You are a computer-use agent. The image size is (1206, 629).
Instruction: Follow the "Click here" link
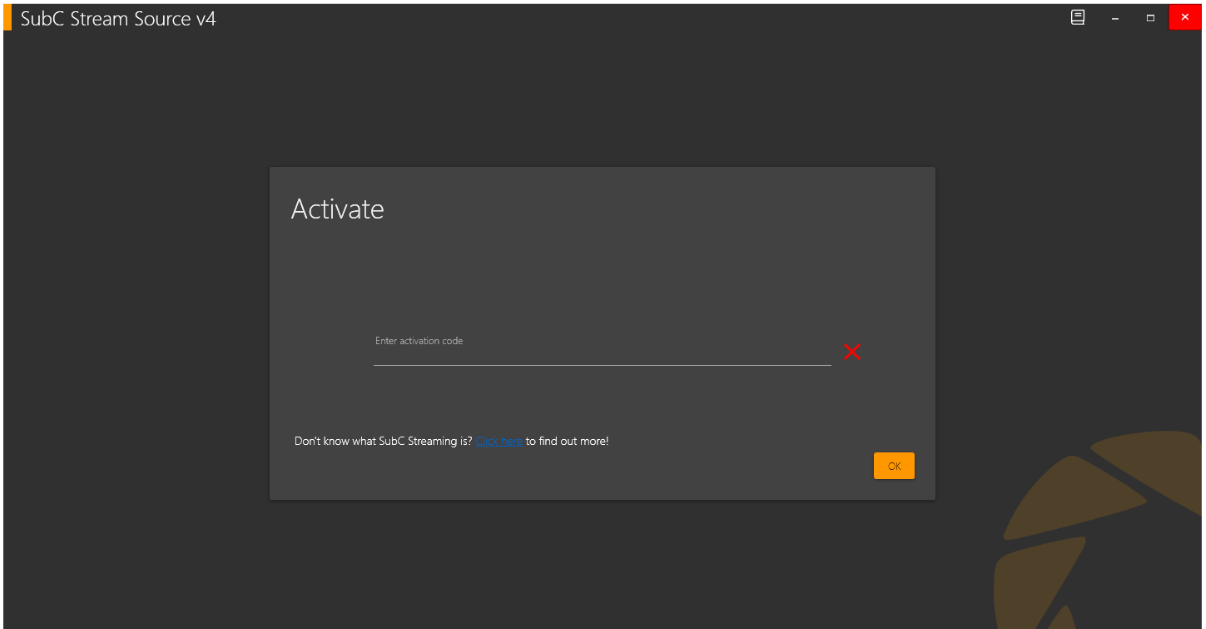click(x=499, y=441)
